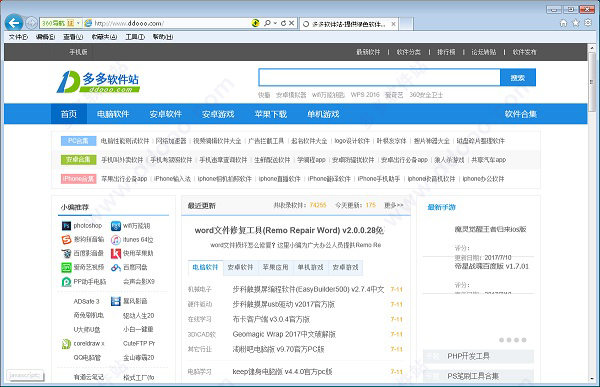Click the red K 快用苹果助手 icon

click(116, 253)
